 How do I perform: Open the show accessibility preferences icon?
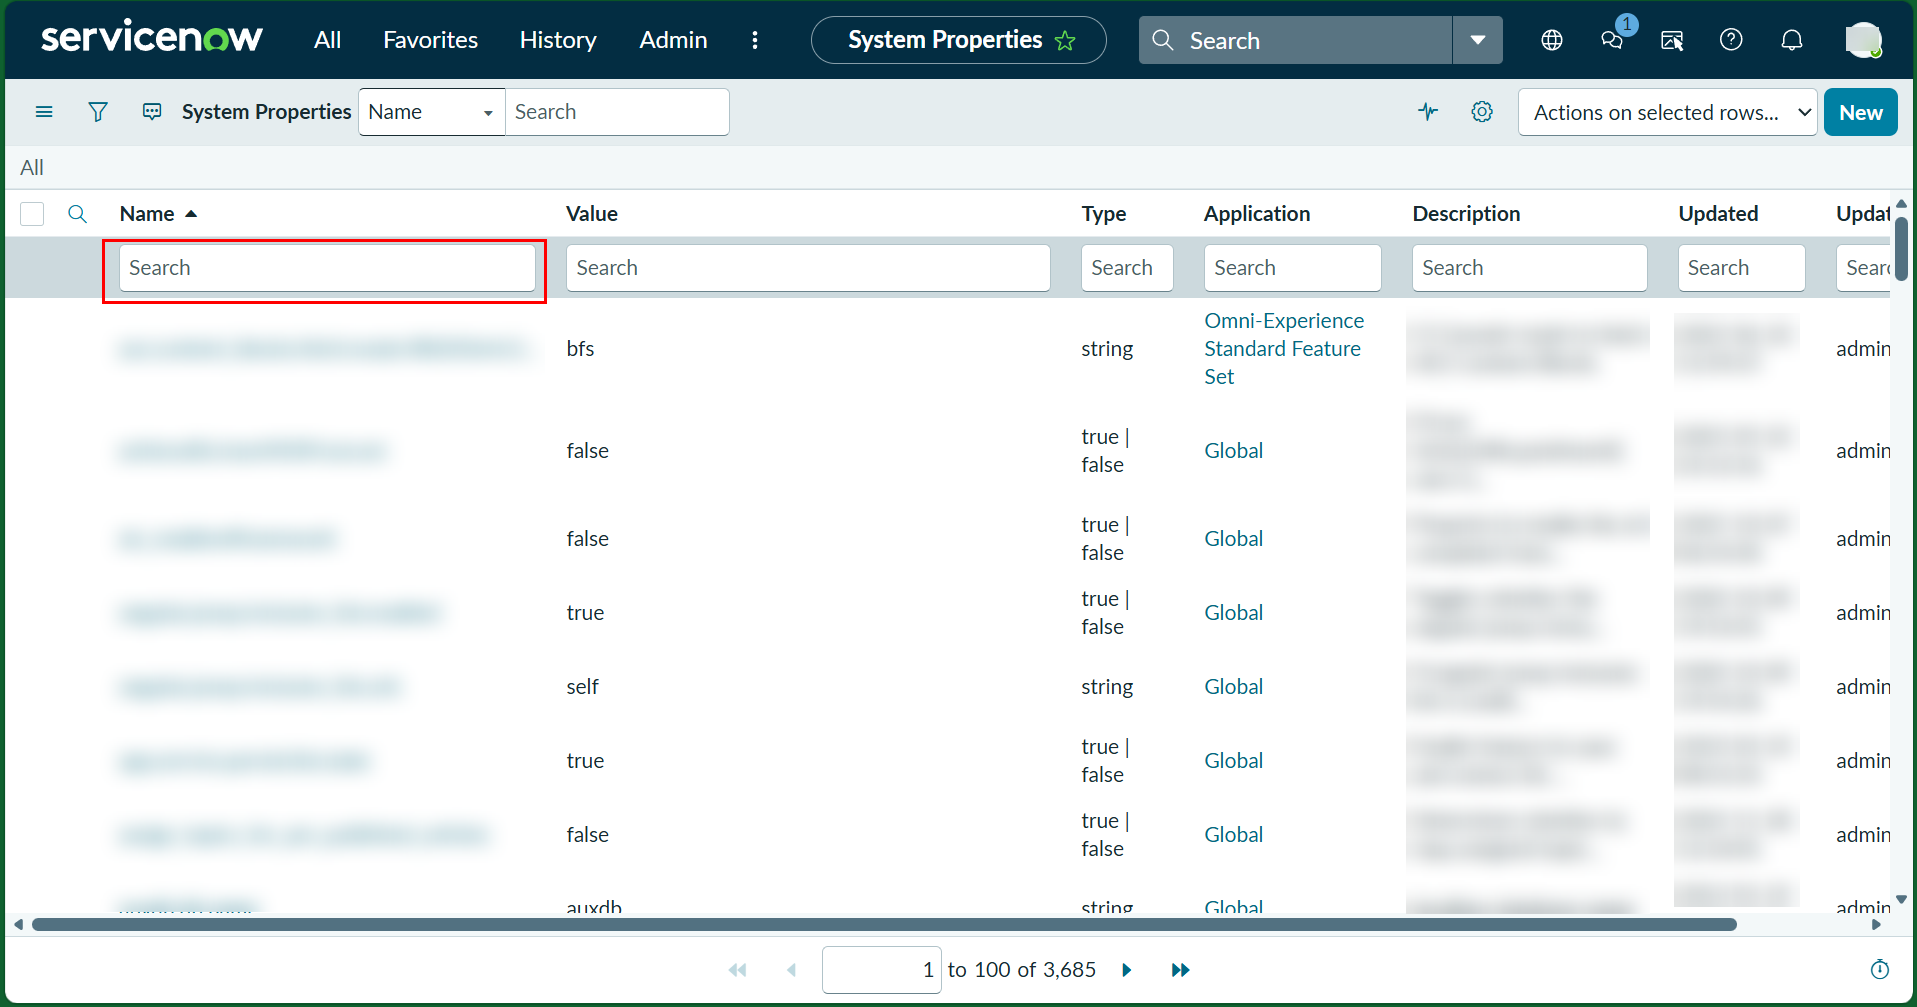pyautogui.click(x=1672, y=40)
